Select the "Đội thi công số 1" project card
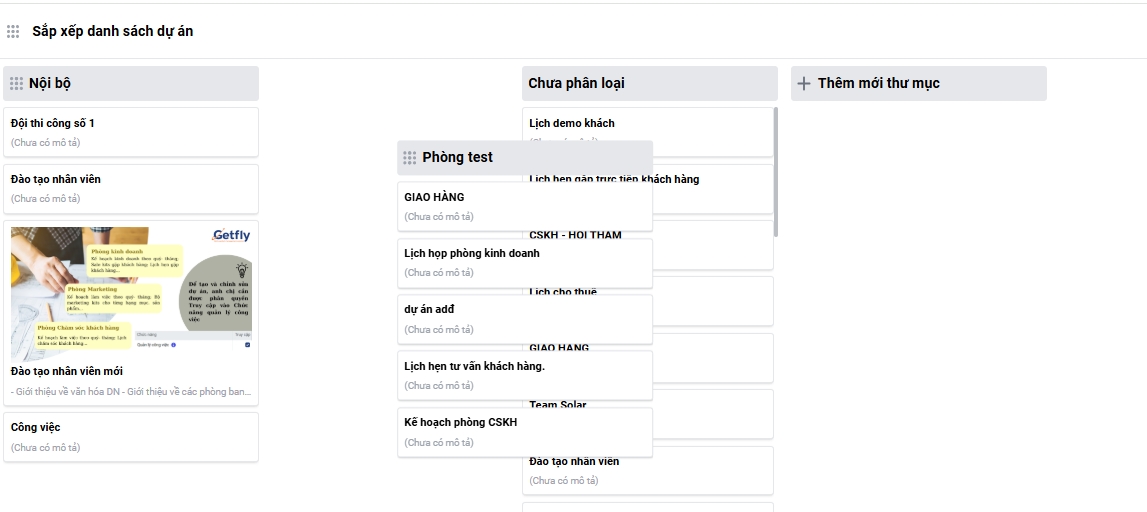Viewport: 1147px width, 512px height. [131, 132]
